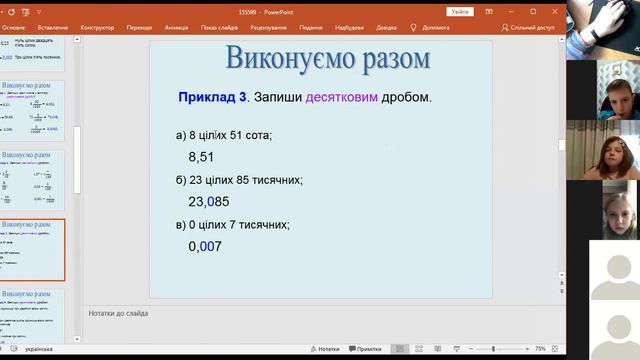Click the українська language indicator
This screenshot has width=640, height=360.
39,349
